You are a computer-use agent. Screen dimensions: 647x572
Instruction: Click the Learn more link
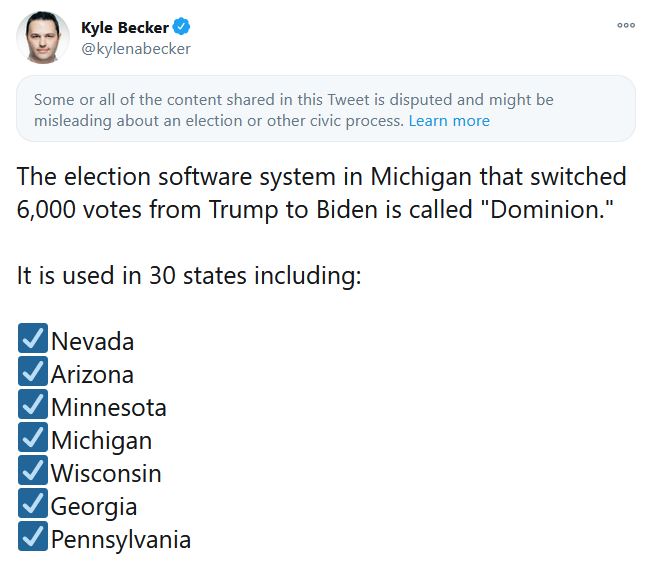click(449, 121)
